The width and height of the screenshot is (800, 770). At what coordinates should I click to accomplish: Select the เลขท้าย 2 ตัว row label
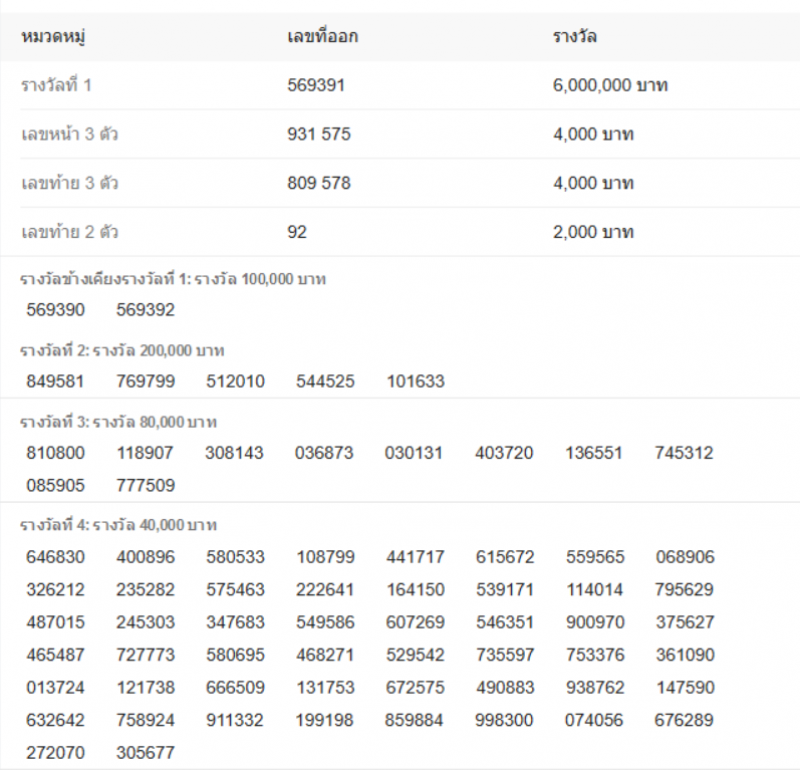[x=69, y=232]
